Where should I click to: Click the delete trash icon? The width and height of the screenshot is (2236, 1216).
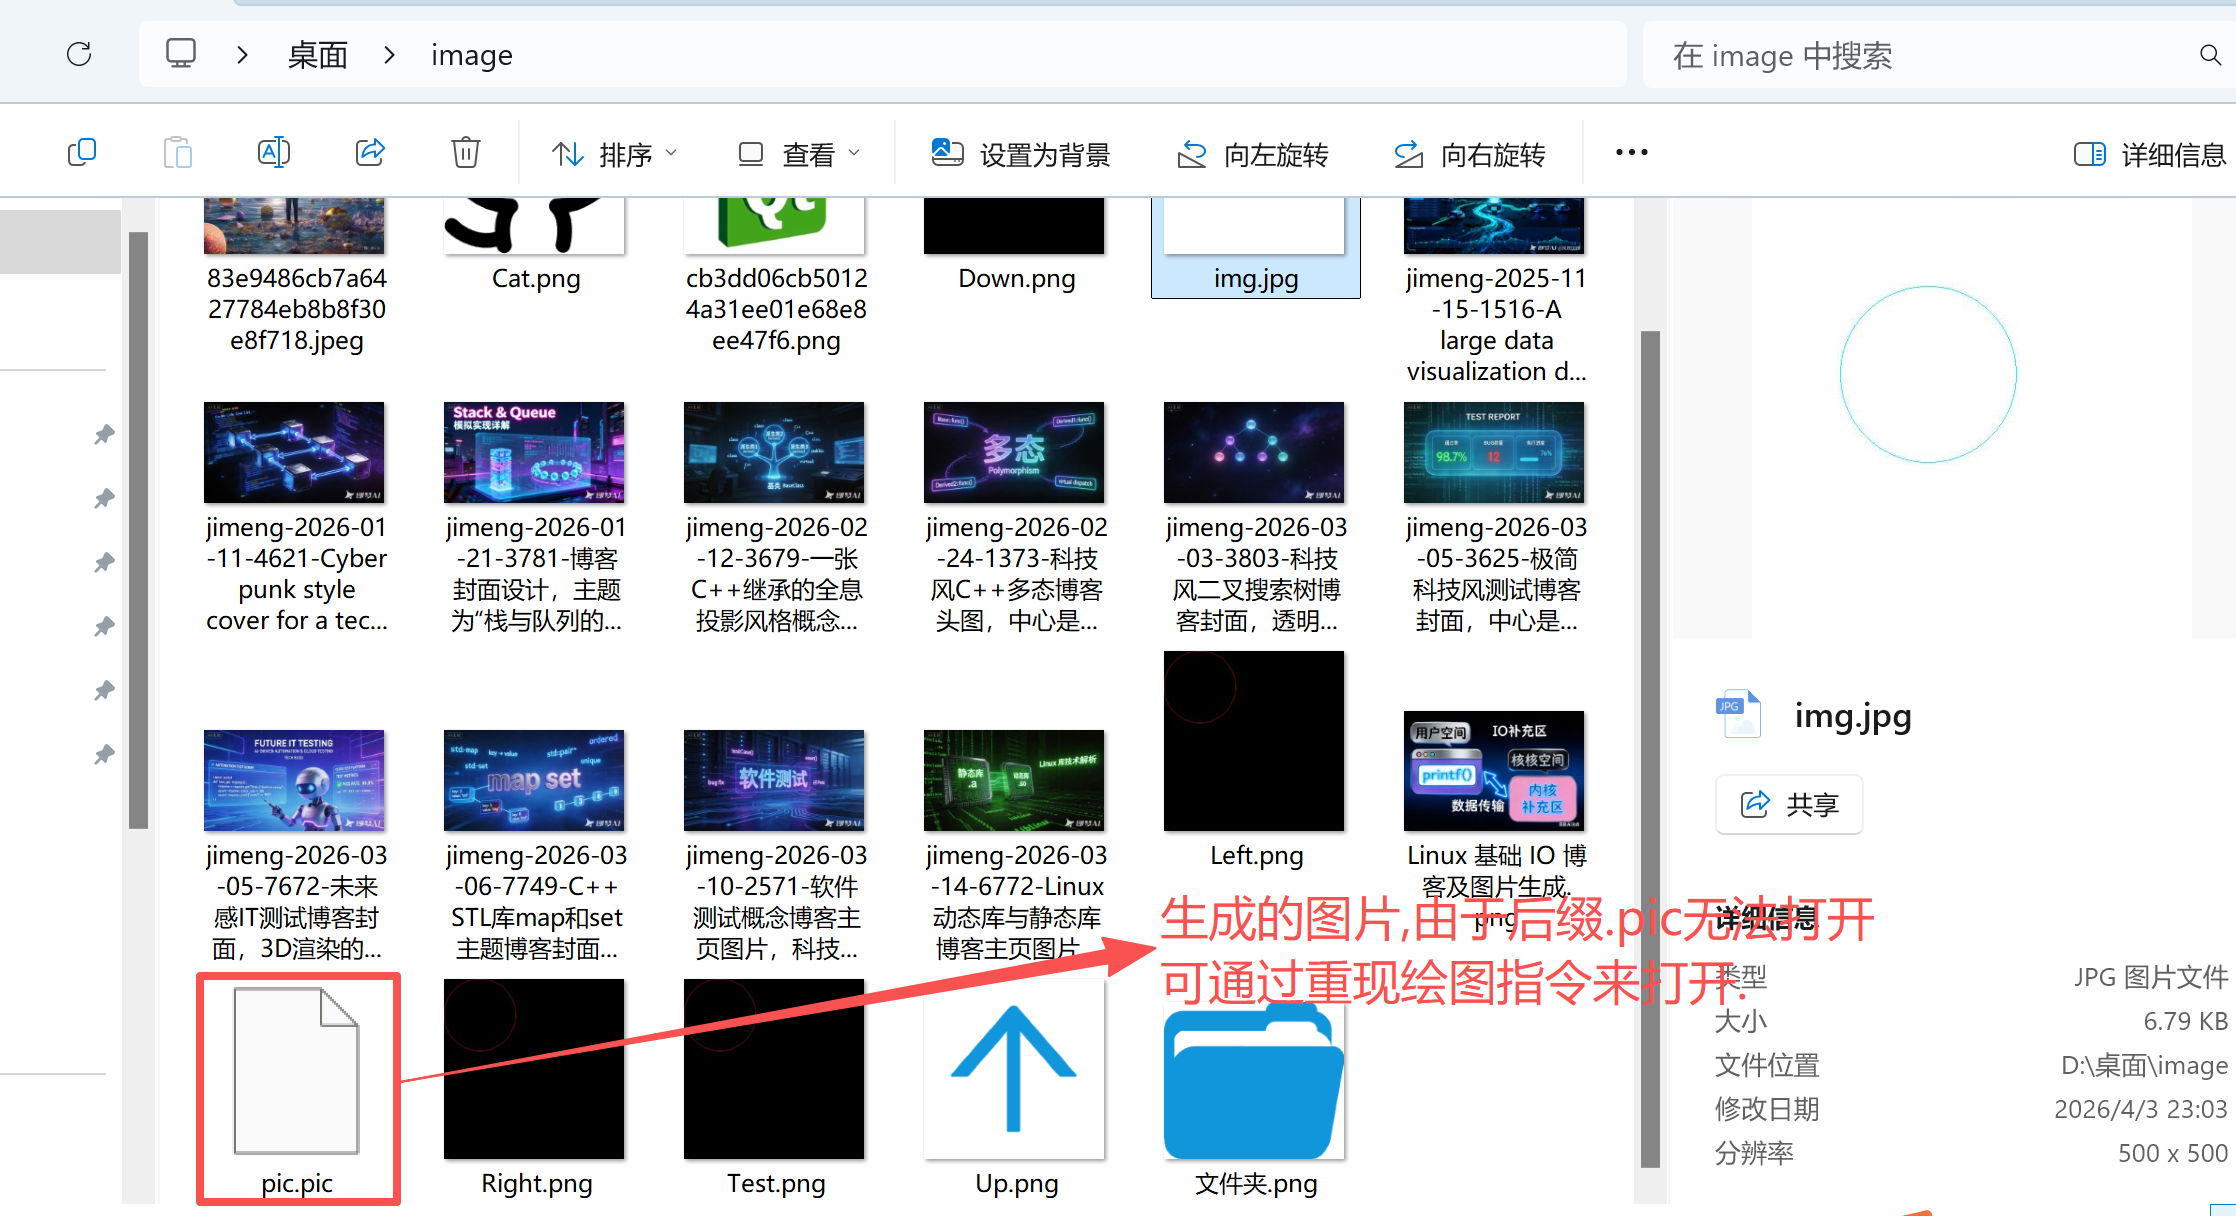(466, 153)
